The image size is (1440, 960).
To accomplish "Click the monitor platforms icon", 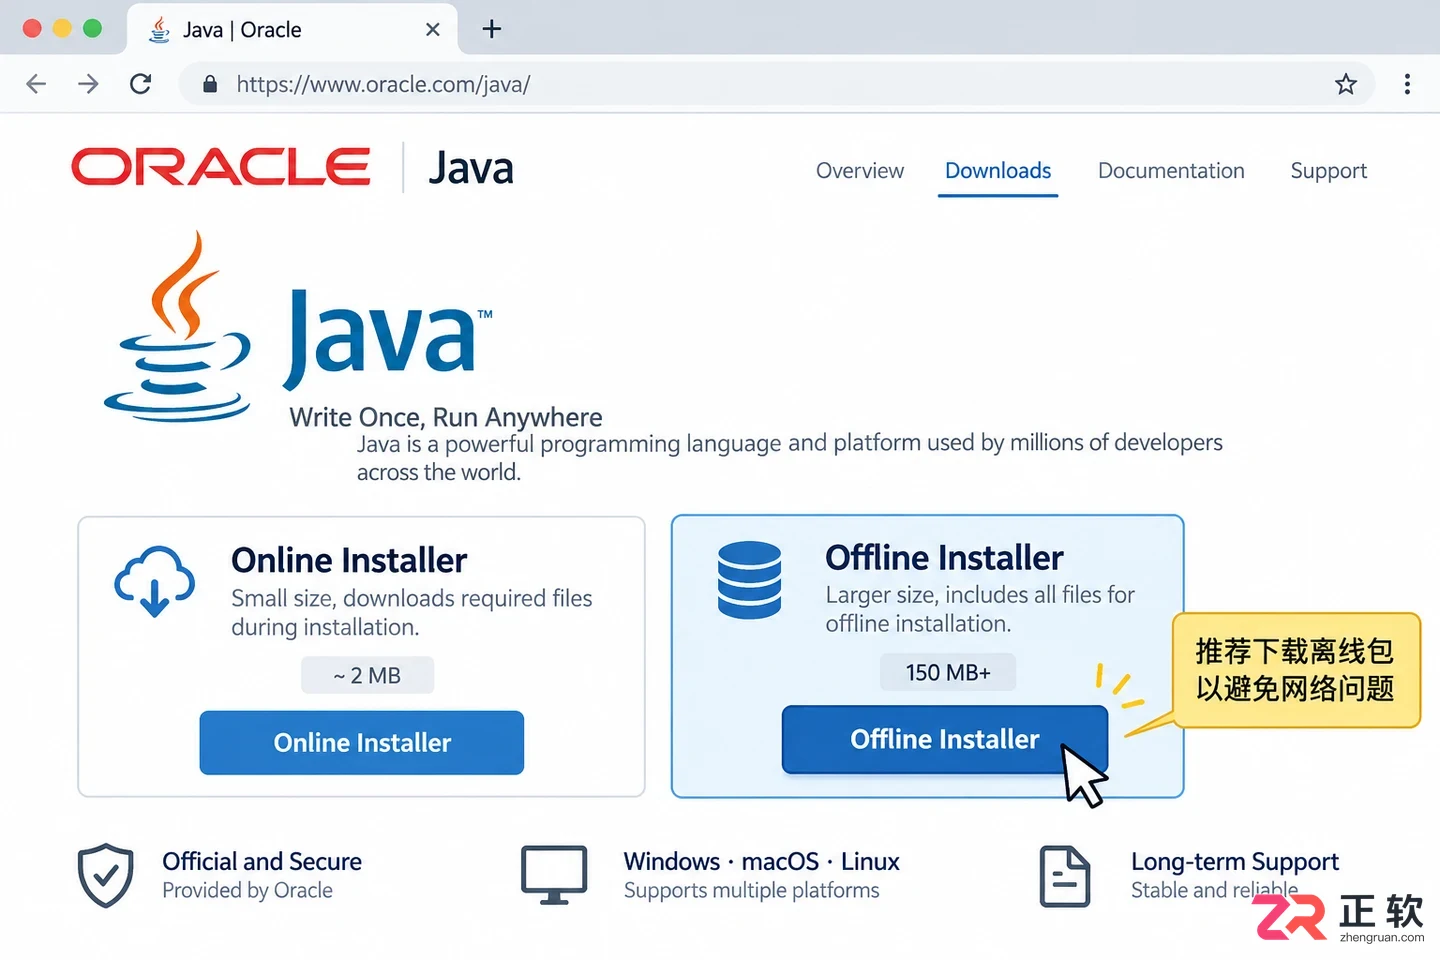I will coord(554,875).
